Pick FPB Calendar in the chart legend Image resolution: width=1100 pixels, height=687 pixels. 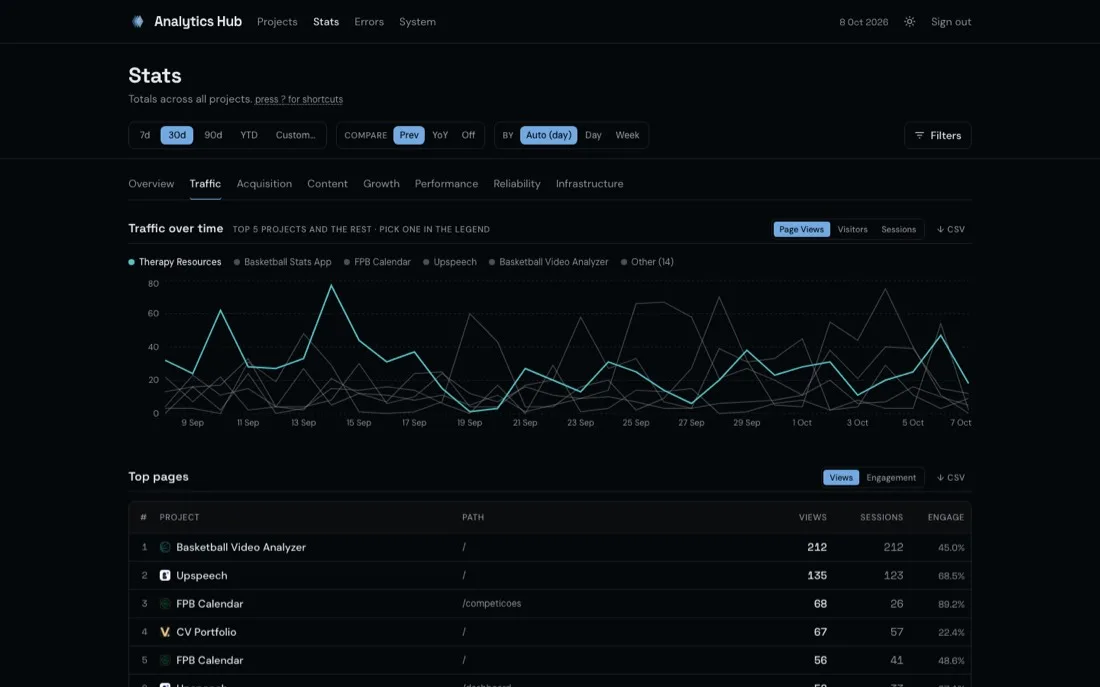coord(377,262)
